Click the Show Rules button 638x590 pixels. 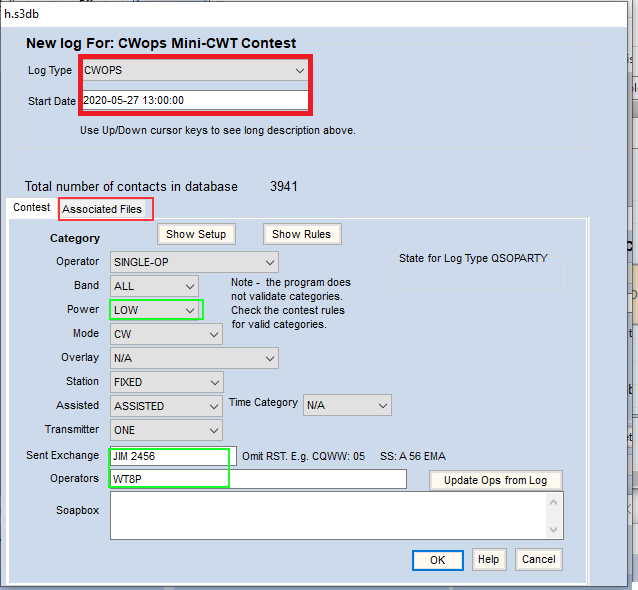[x=303, y=234]
